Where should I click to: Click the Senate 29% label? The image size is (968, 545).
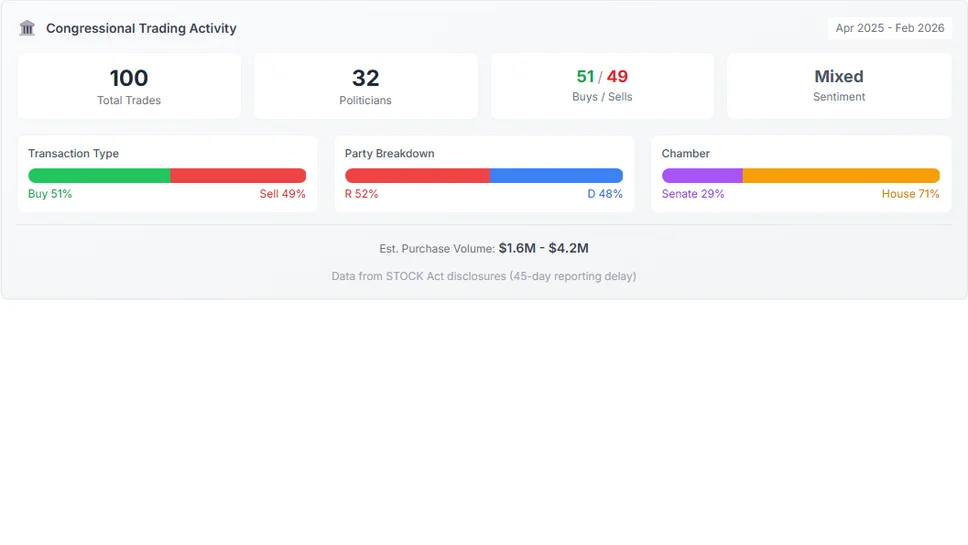pos(693,194)
